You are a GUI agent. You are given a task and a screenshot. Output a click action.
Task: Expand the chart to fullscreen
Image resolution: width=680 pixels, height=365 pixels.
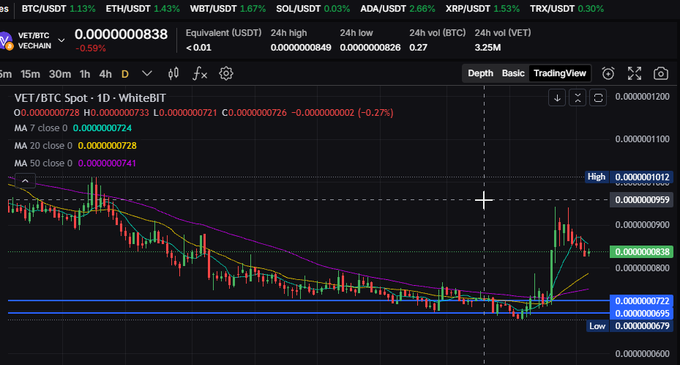(x=634, y=74)
